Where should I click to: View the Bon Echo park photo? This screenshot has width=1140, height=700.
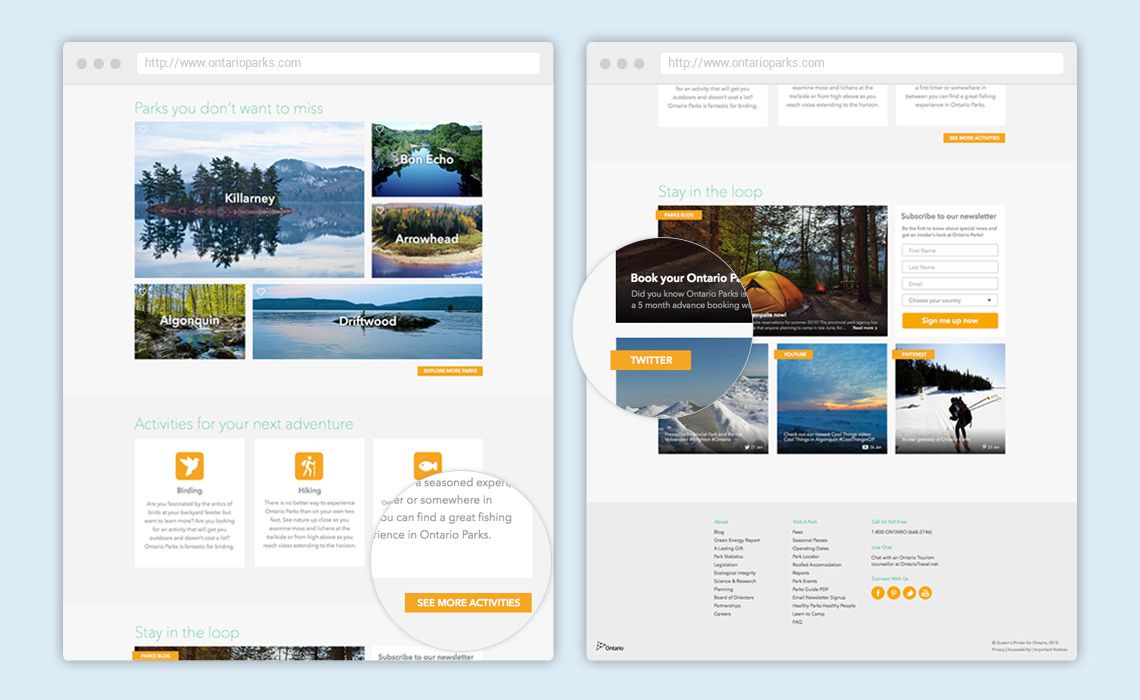[427, 159]
